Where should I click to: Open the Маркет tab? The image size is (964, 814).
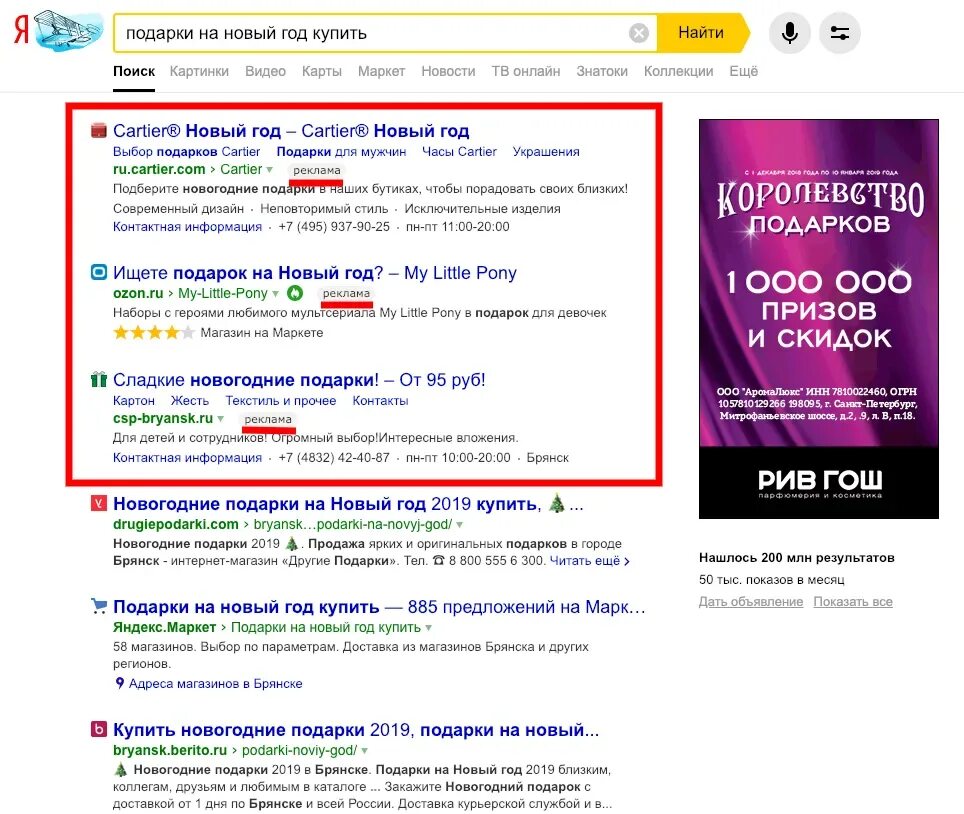(381, 71)
